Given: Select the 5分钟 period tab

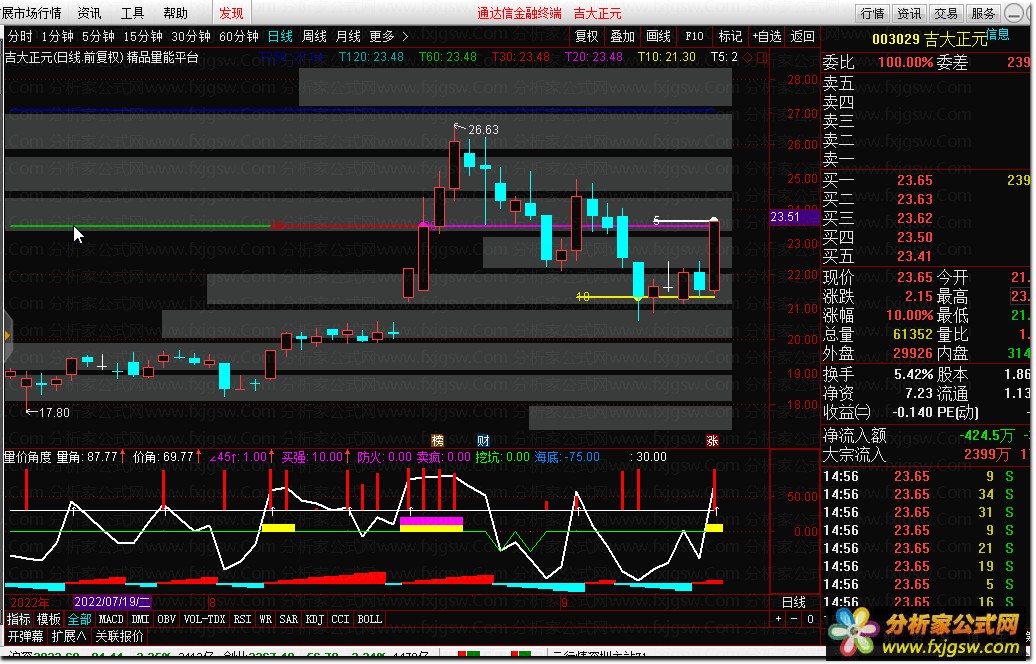Looking at the screenshot, I should pyautogui.click(x=98, y=36).
